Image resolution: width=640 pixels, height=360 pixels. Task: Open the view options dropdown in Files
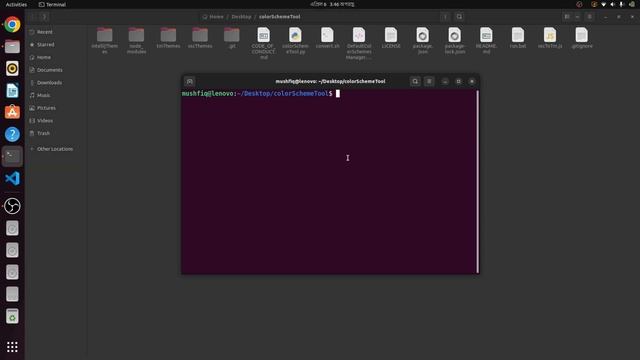(x=577, y=17)
